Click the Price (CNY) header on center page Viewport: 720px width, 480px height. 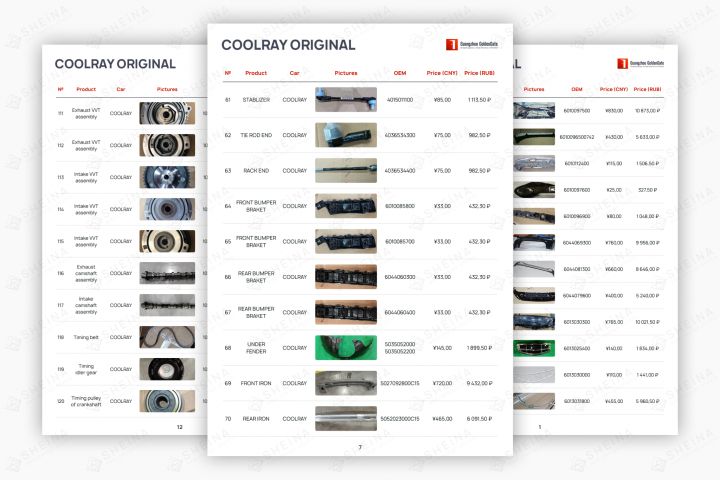coord(442,73)
